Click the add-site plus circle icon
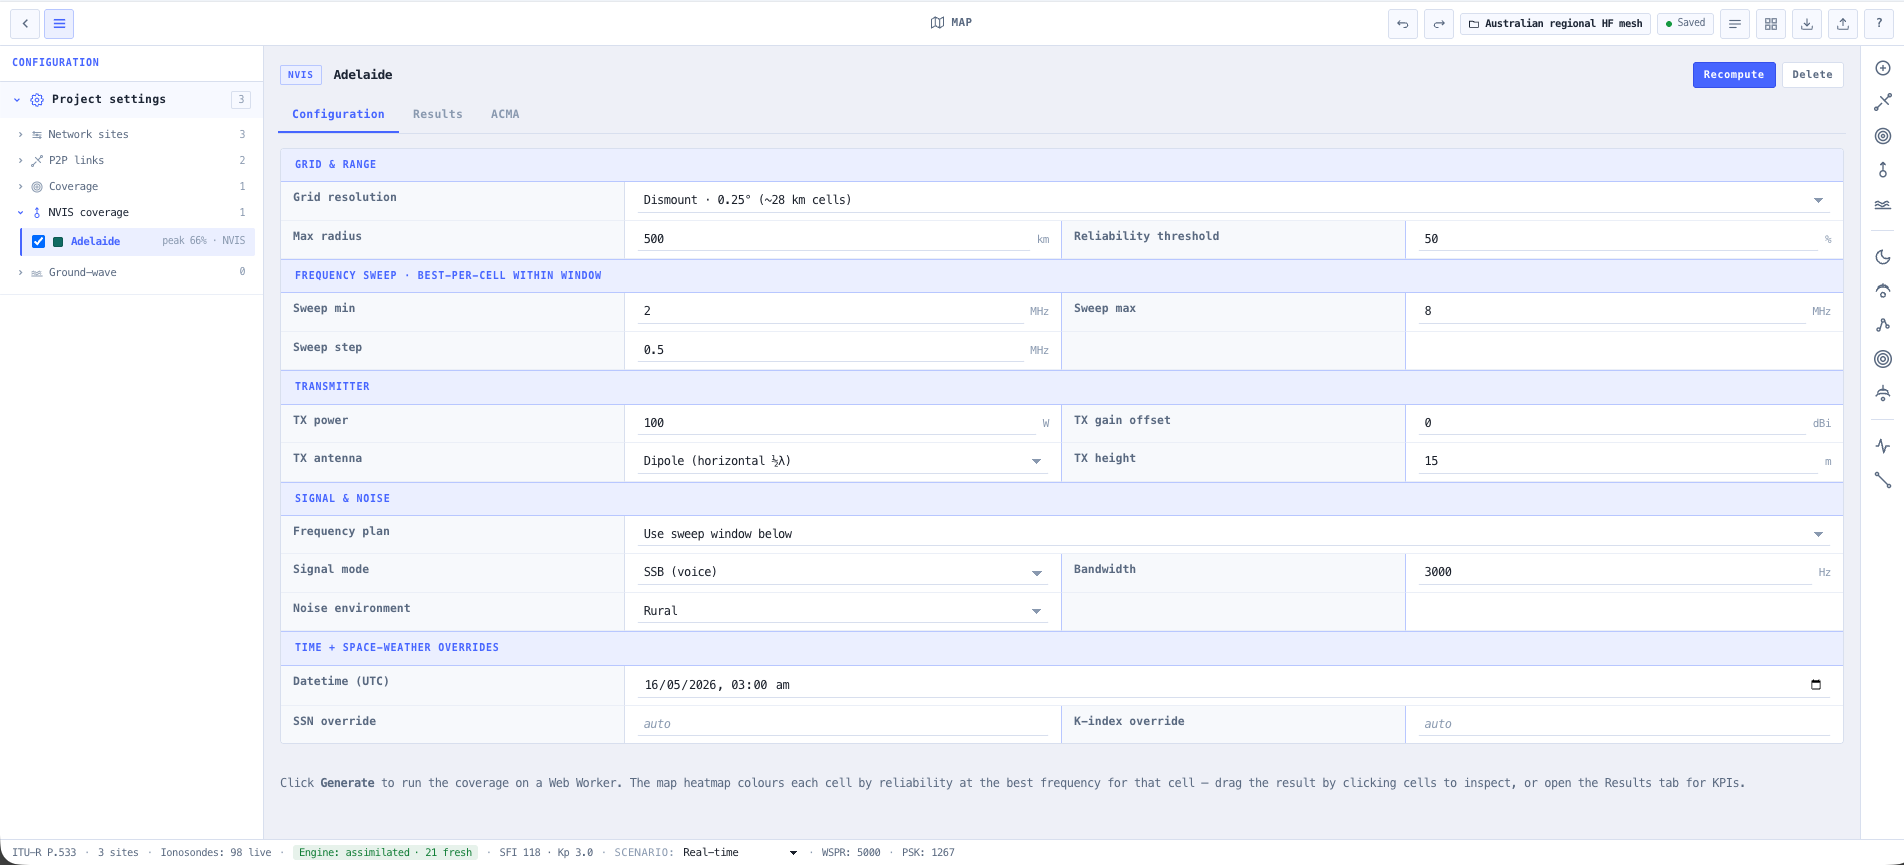The height and width of the screenshot is (865, 1904). pos(1883,68)
